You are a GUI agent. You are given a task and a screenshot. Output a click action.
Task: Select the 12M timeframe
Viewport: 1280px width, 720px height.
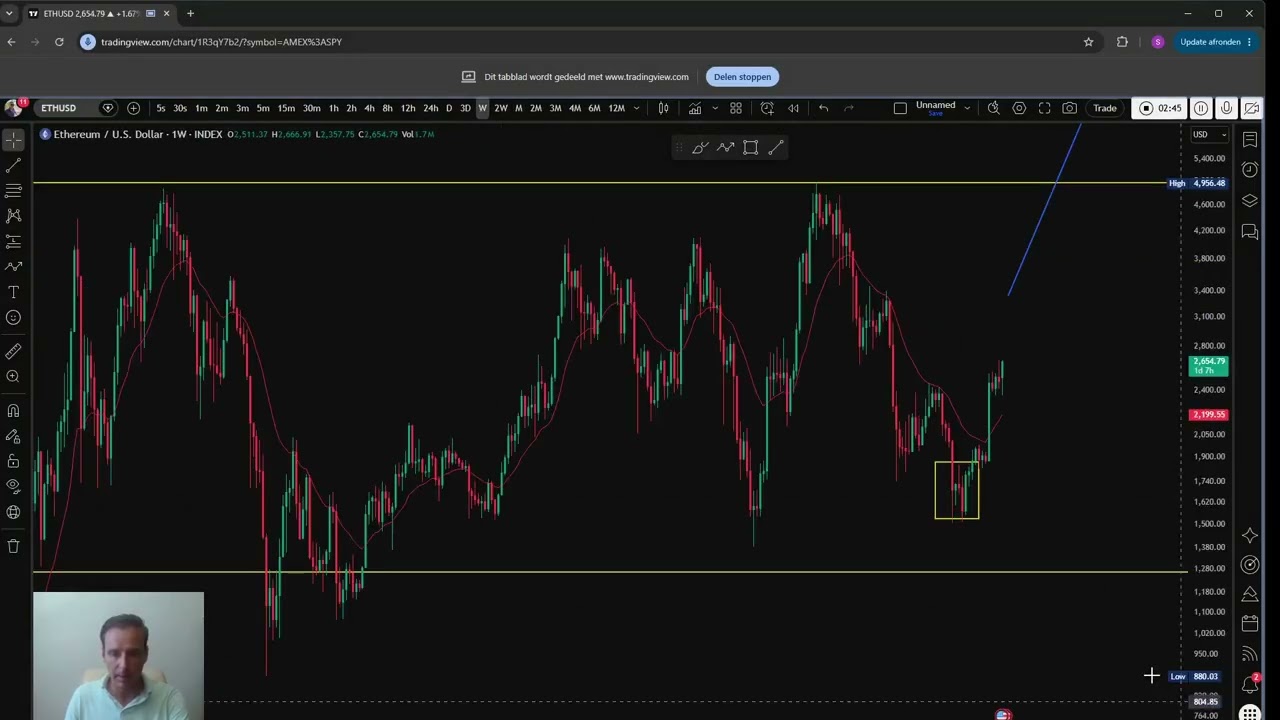(x=617, y=108)
